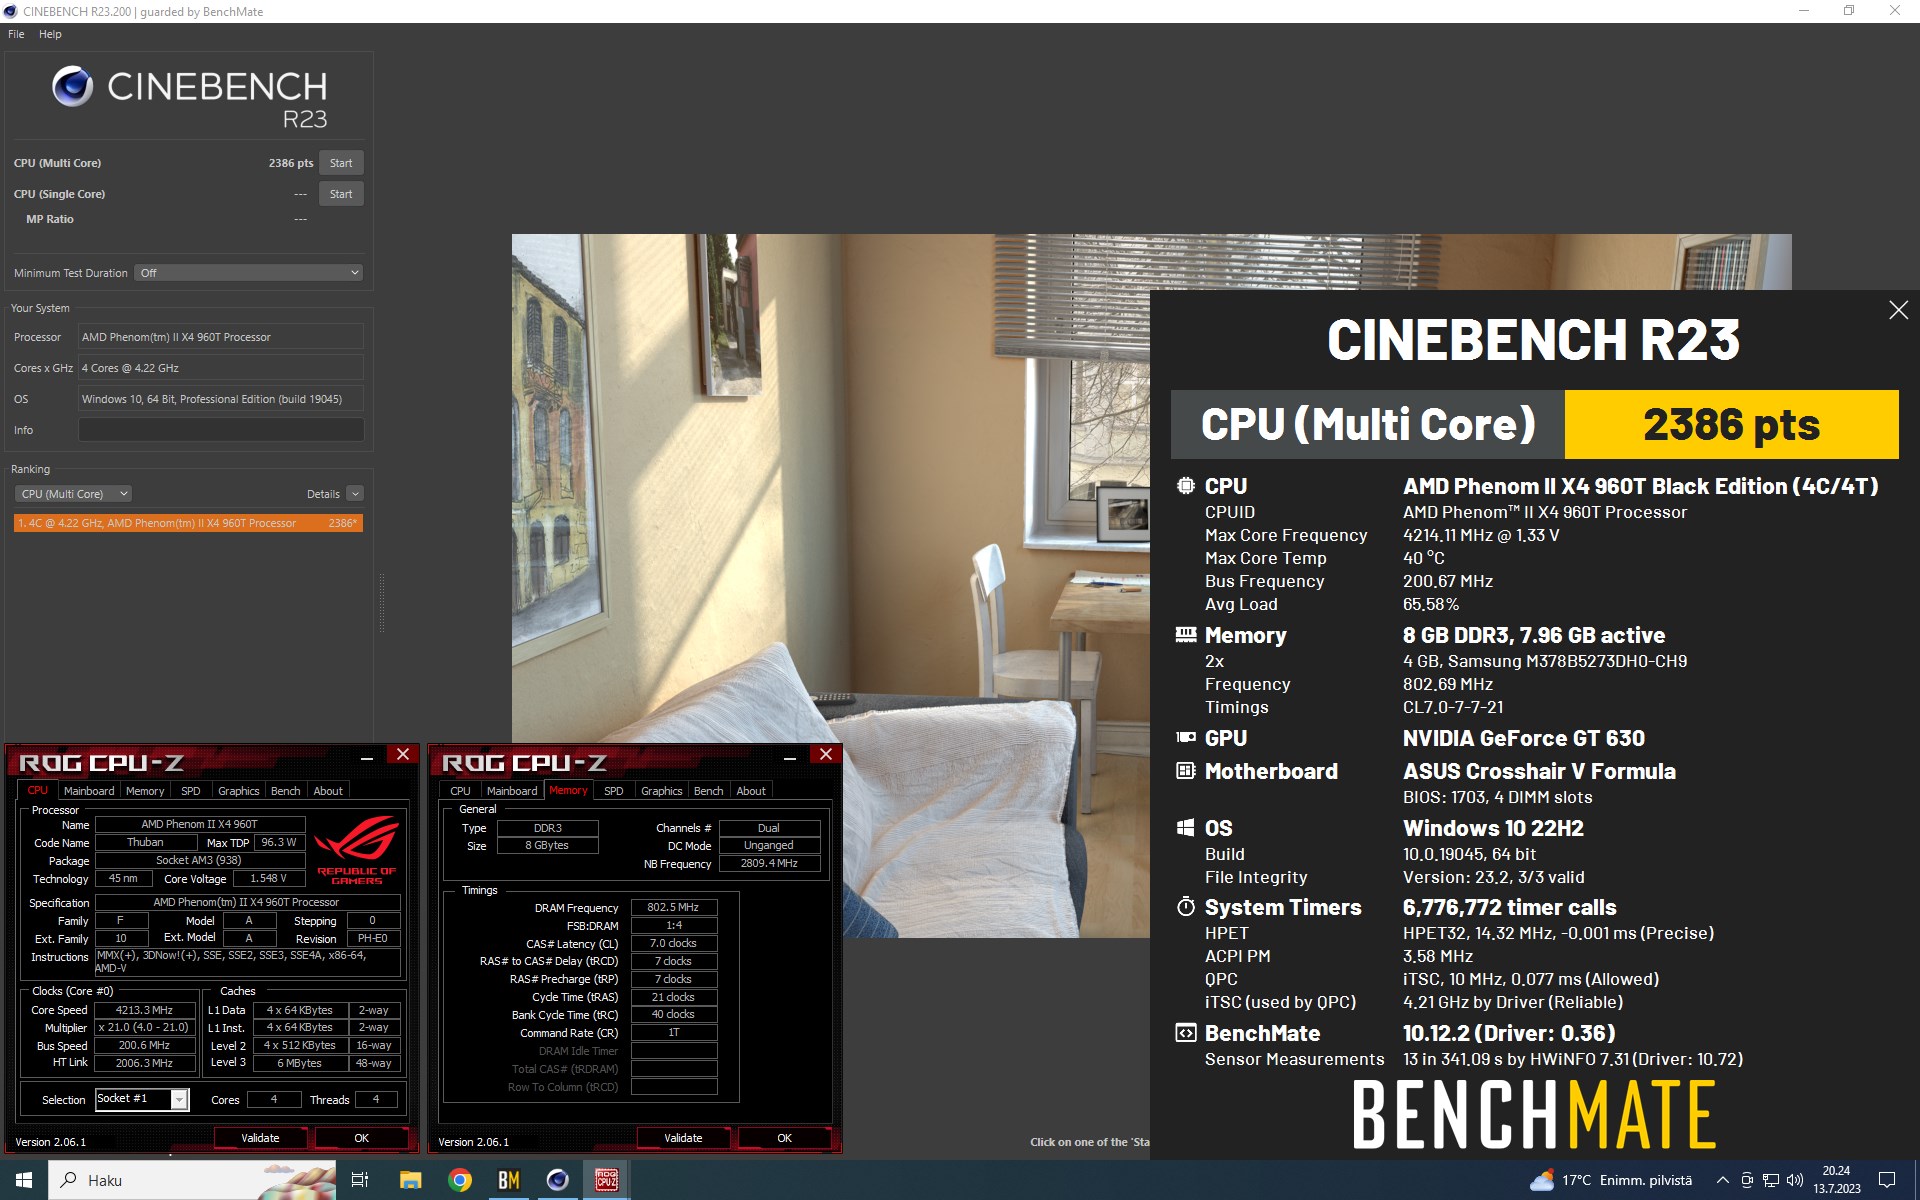Open Graphics tab in Memory CPU-Z window
Viewport: 1920px width, 1200px height.
[x=662, y=791]
